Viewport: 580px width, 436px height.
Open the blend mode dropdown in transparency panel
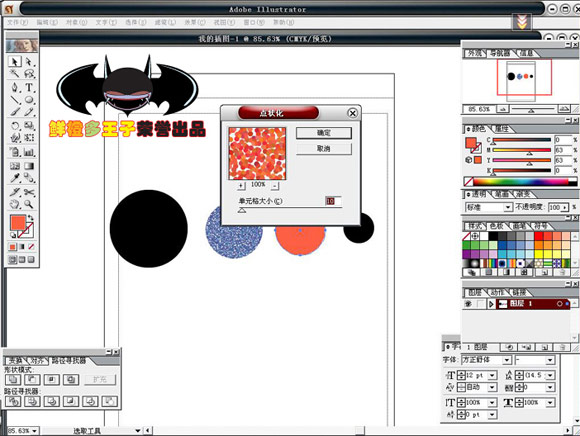click(x=488, y=207)
